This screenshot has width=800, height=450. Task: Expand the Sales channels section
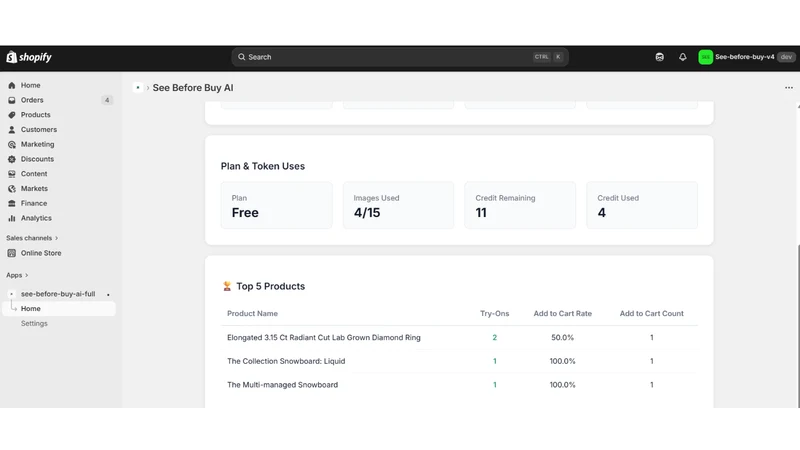[x=32, y=238]
